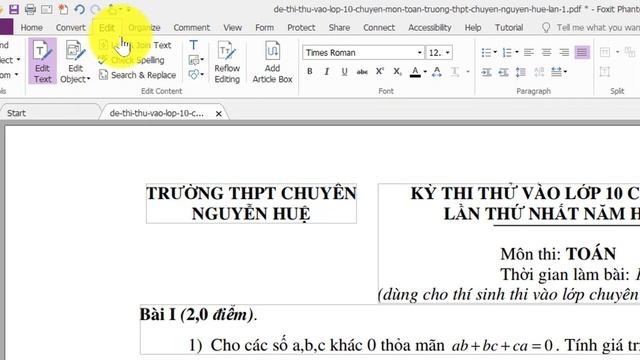Click the Save icon in quick access toolbar
Image resolution: width=640 pixels, height=360 pixels.
pyautogui.click(x=14, y=9)
